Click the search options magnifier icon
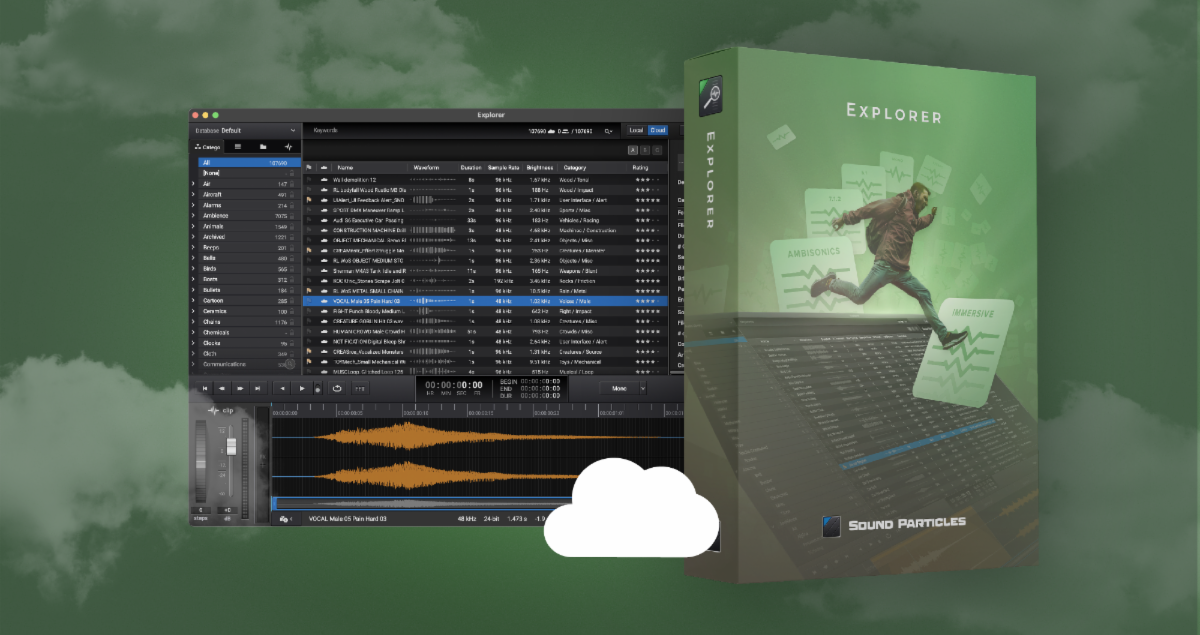1200x635 pixels. tap(608, 130)
